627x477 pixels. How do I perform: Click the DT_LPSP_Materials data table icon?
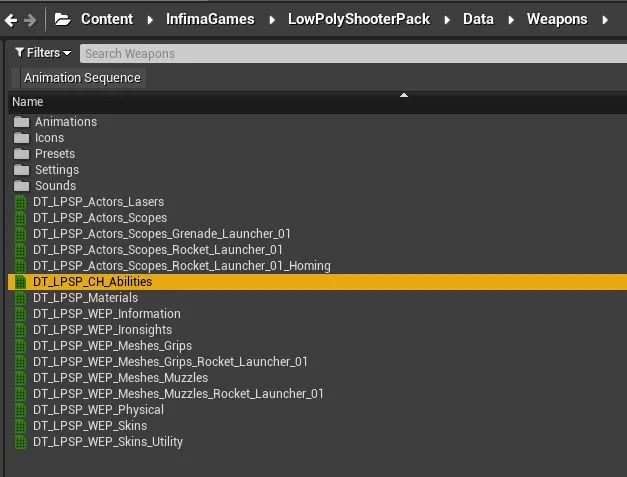point(21,298)
